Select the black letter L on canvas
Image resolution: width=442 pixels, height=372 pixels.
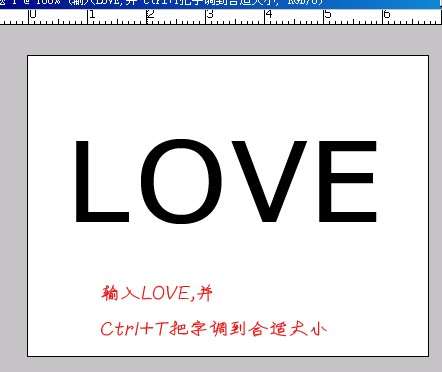(x=102, y=181)
